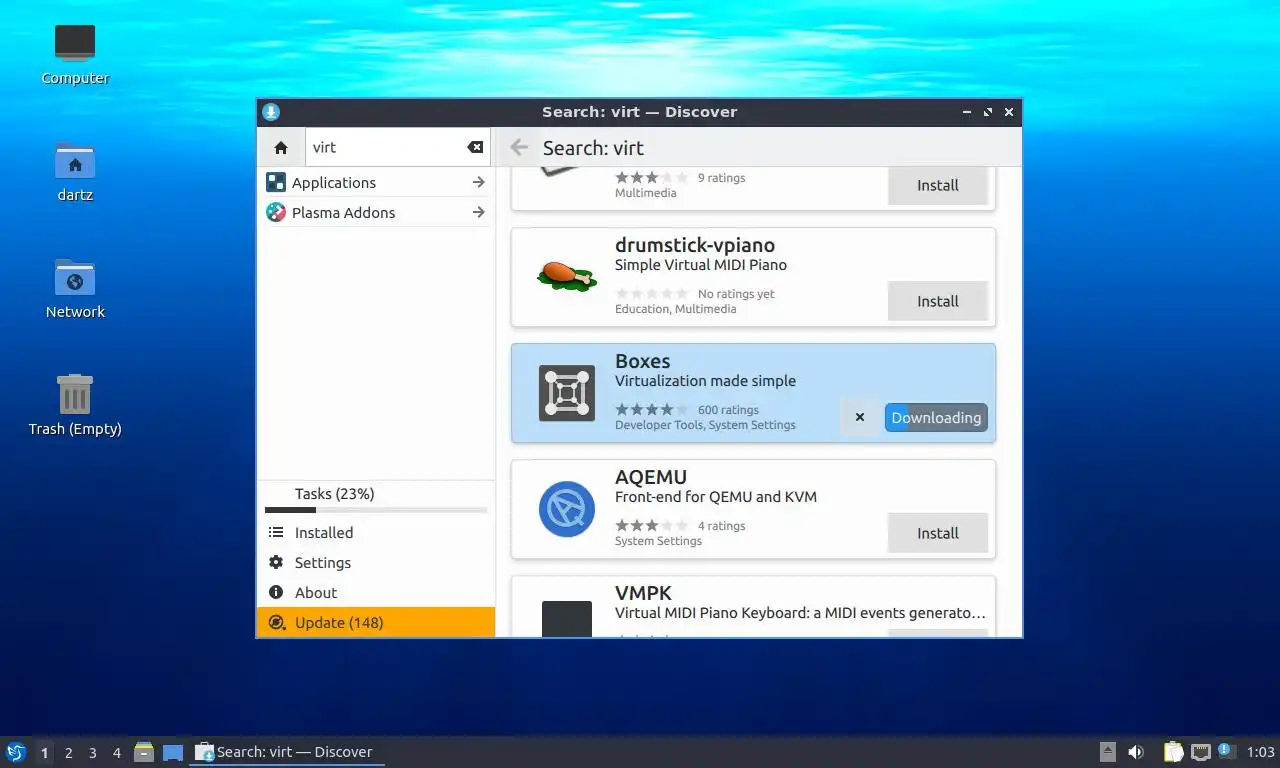Click 'Developer Tools, System Settings' text
The width and height of the screenshot is (1280, 768).
(705, 425)
